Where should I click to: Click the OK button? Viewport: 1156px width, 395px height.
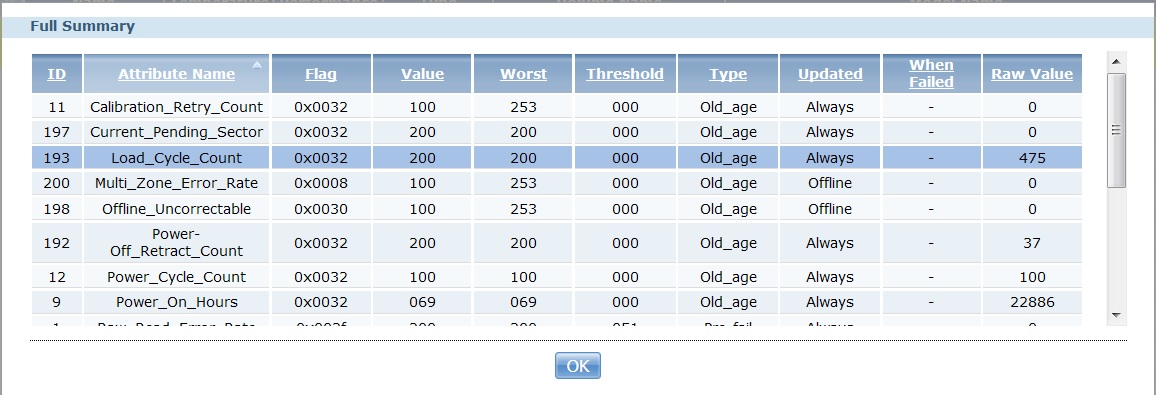[577, 366]
